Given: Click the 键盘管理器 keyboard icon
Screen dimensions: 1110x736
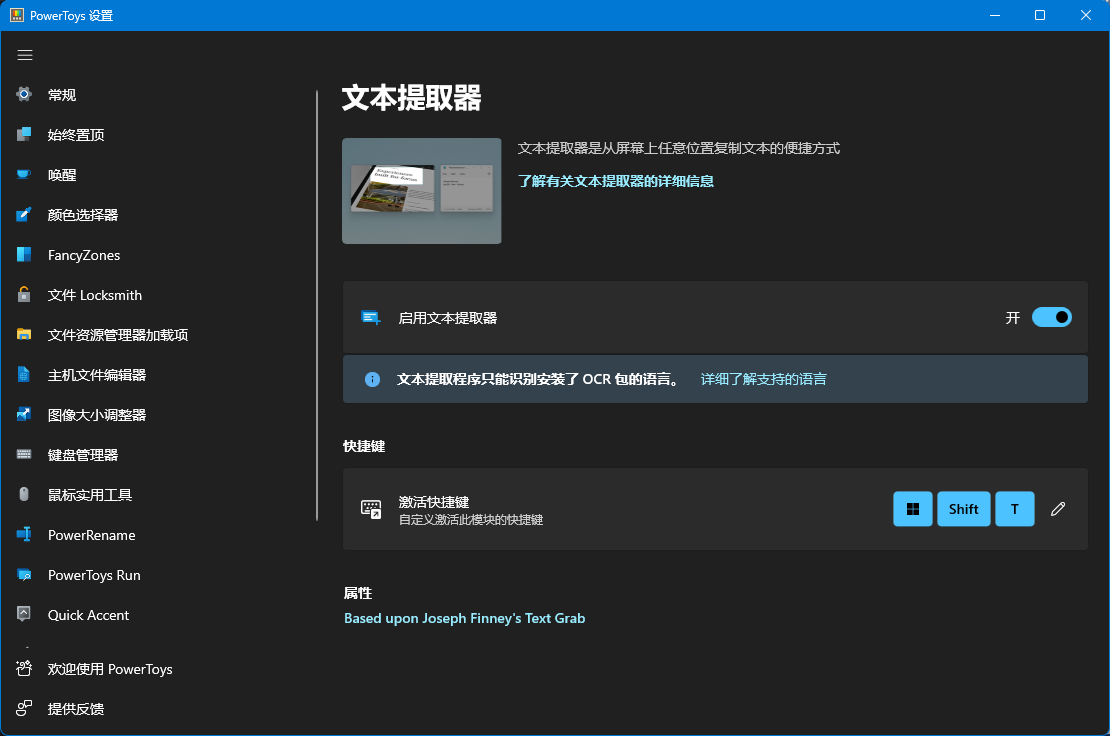Looking at the screenshot, I should click(x=24, y=454).
